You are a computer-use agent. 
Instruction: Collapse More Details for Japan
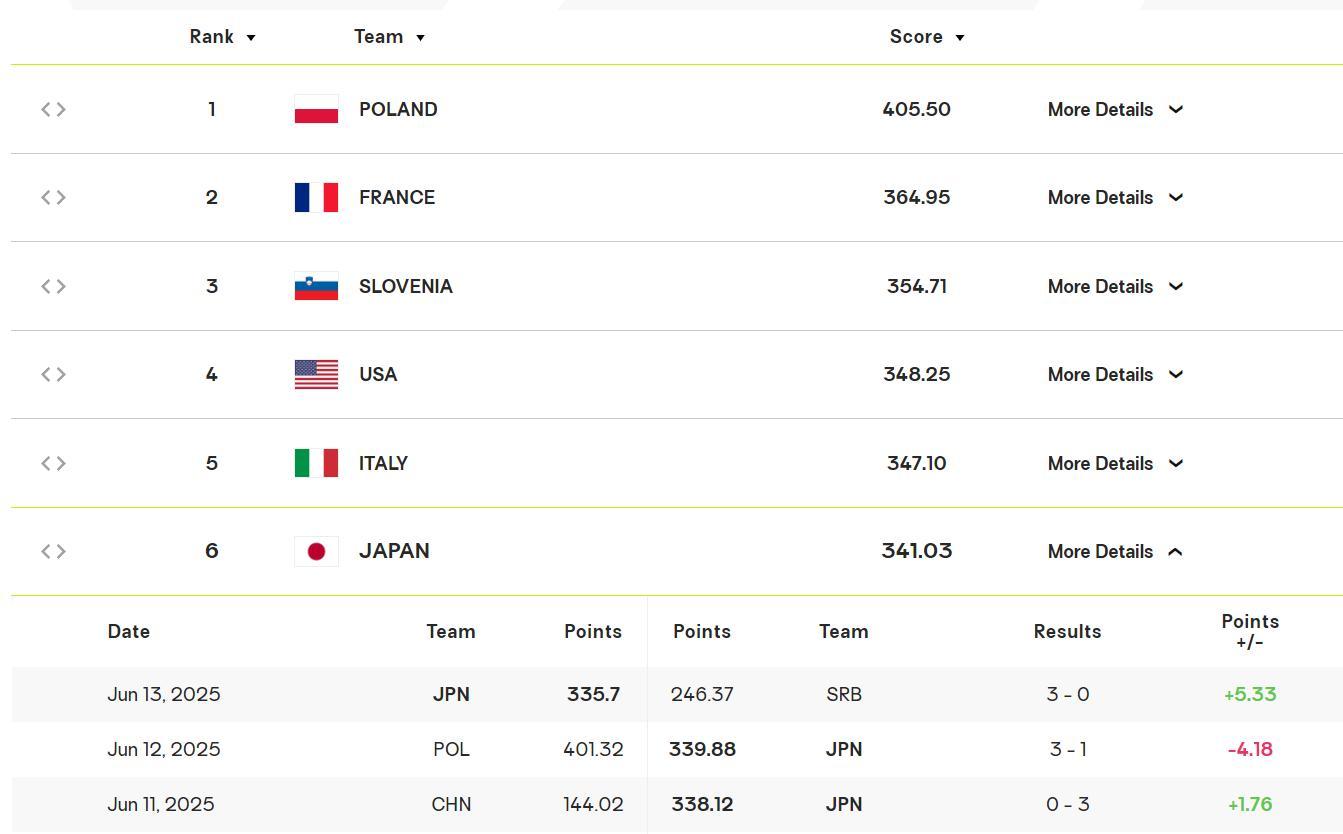pyautogui.click(x=1115, y=552)
